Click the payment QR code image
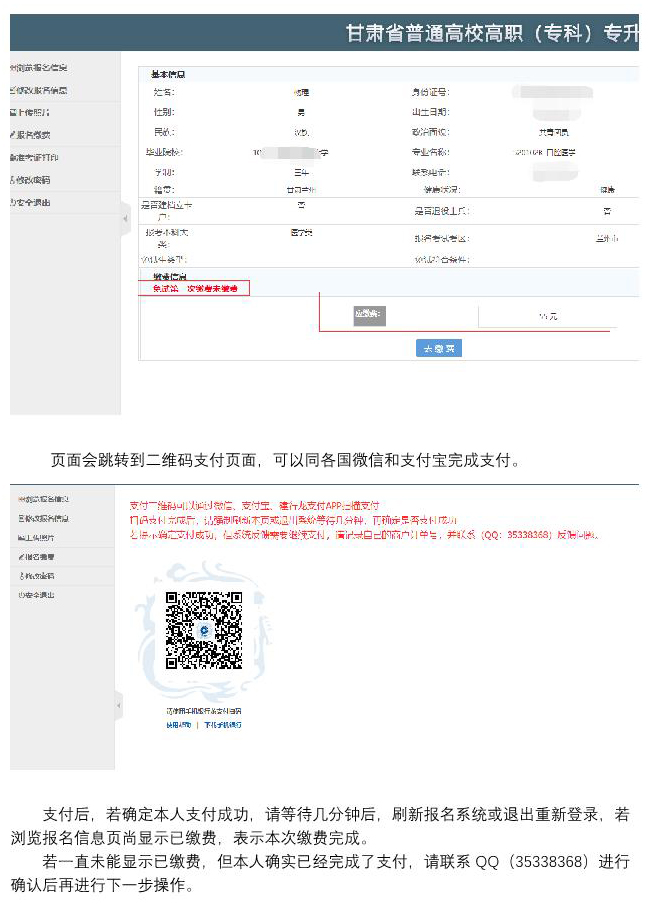The width and height of the screenshot is (656, 915). [204, 630]
